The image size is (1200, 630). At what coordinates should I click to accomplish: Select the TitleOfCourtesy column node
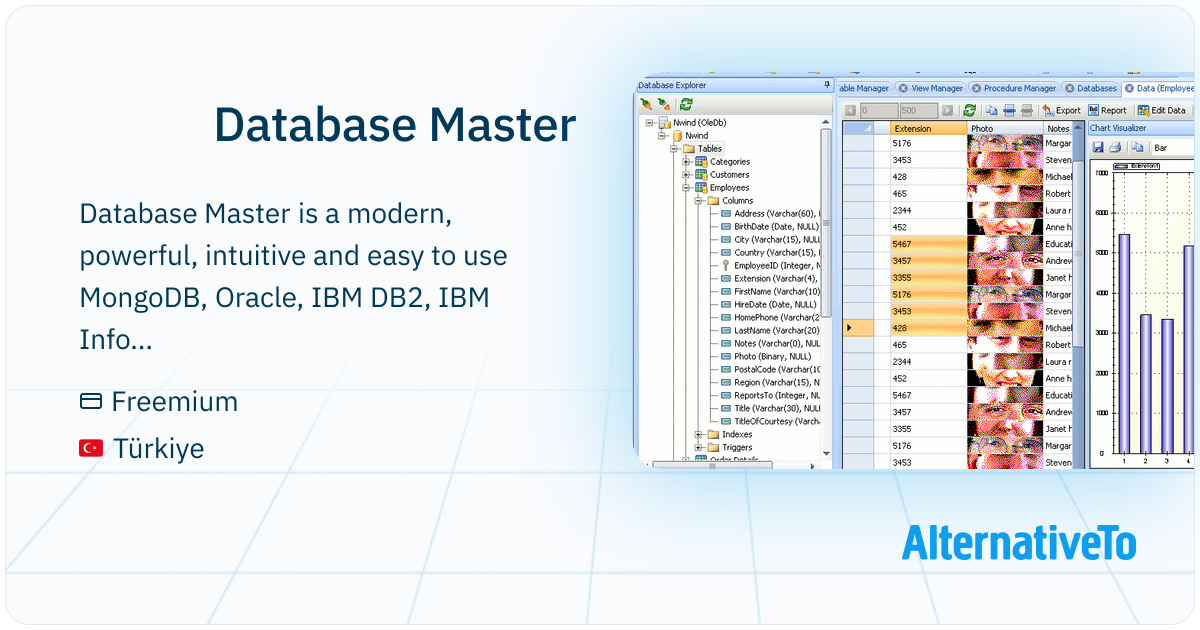[770, 421]
